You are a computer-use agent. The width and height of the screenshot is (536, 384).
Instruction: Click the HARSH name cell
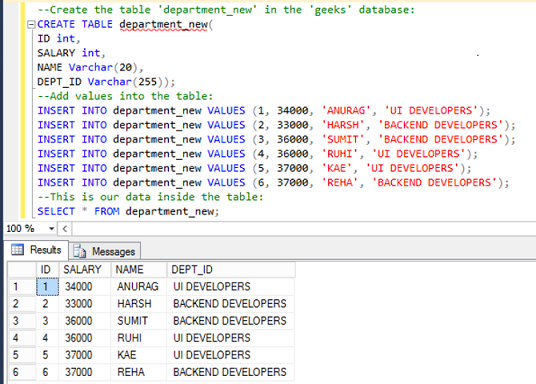138,304
